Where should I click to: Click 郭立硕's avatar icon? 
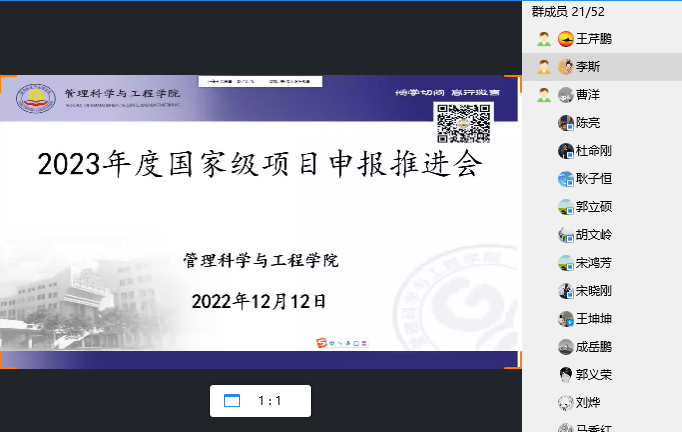coord(566,207)
